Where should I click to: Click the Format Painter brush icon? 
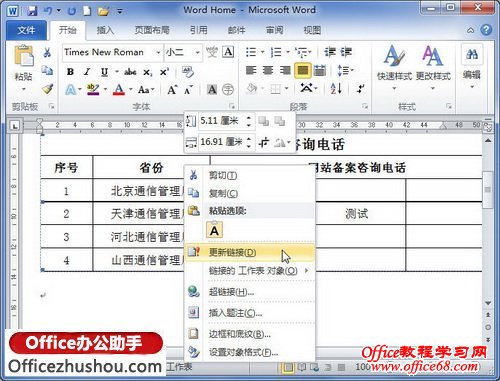point(47,89)
